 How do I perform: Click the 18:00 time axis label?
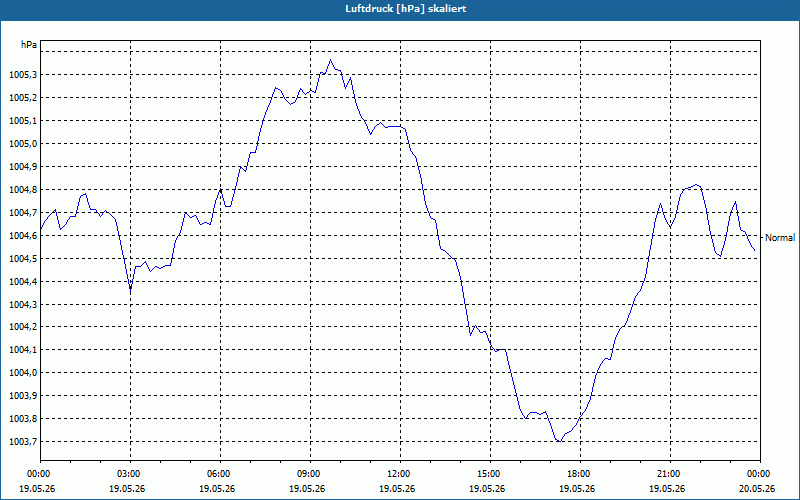[580, 474]
